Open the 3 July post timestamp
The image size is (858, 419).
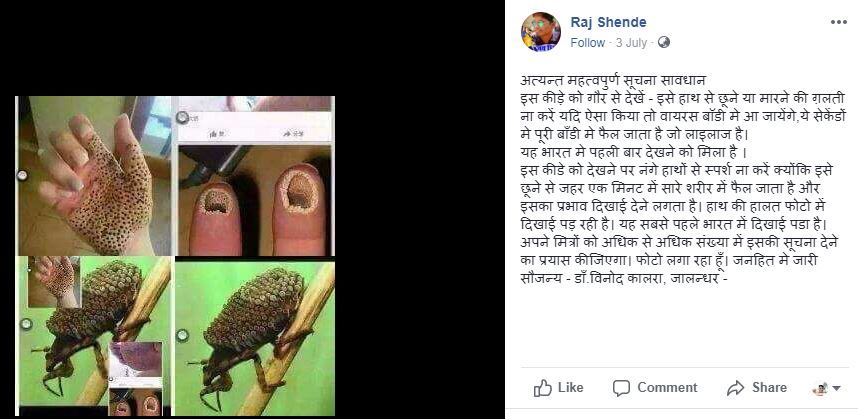point(631,43)
